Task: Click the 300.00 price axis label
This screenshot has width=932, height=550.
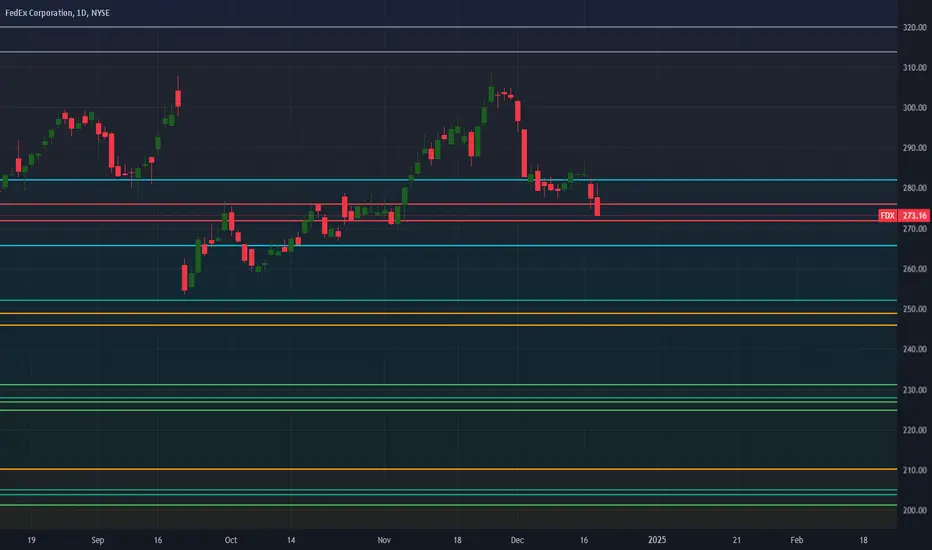Action: click(x=915, y=108)
